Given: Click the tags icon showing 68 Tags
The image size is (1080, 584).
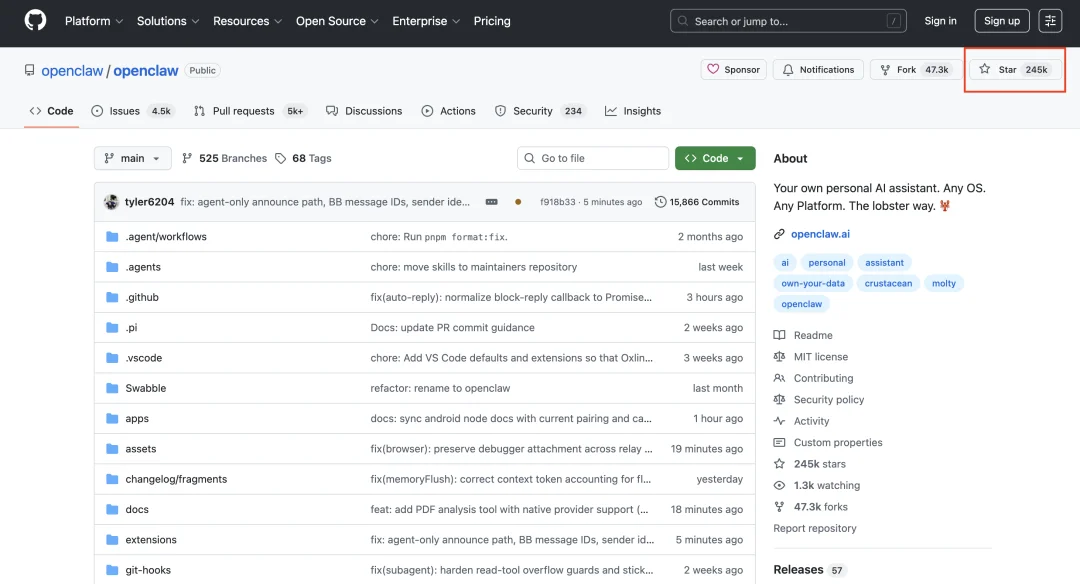Looking at the screenshot, I should tap(281, 158).
